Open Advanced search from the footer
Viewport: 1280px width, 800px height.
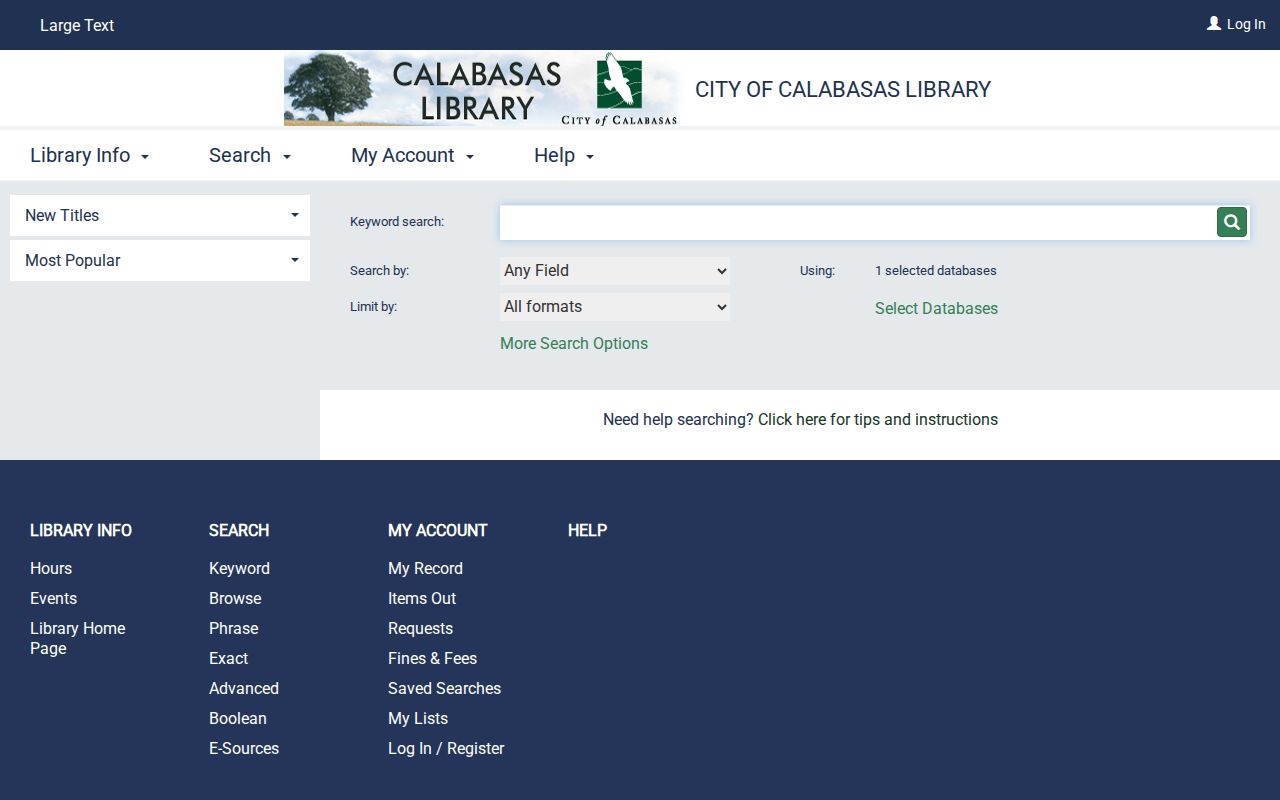pos(244,688)
